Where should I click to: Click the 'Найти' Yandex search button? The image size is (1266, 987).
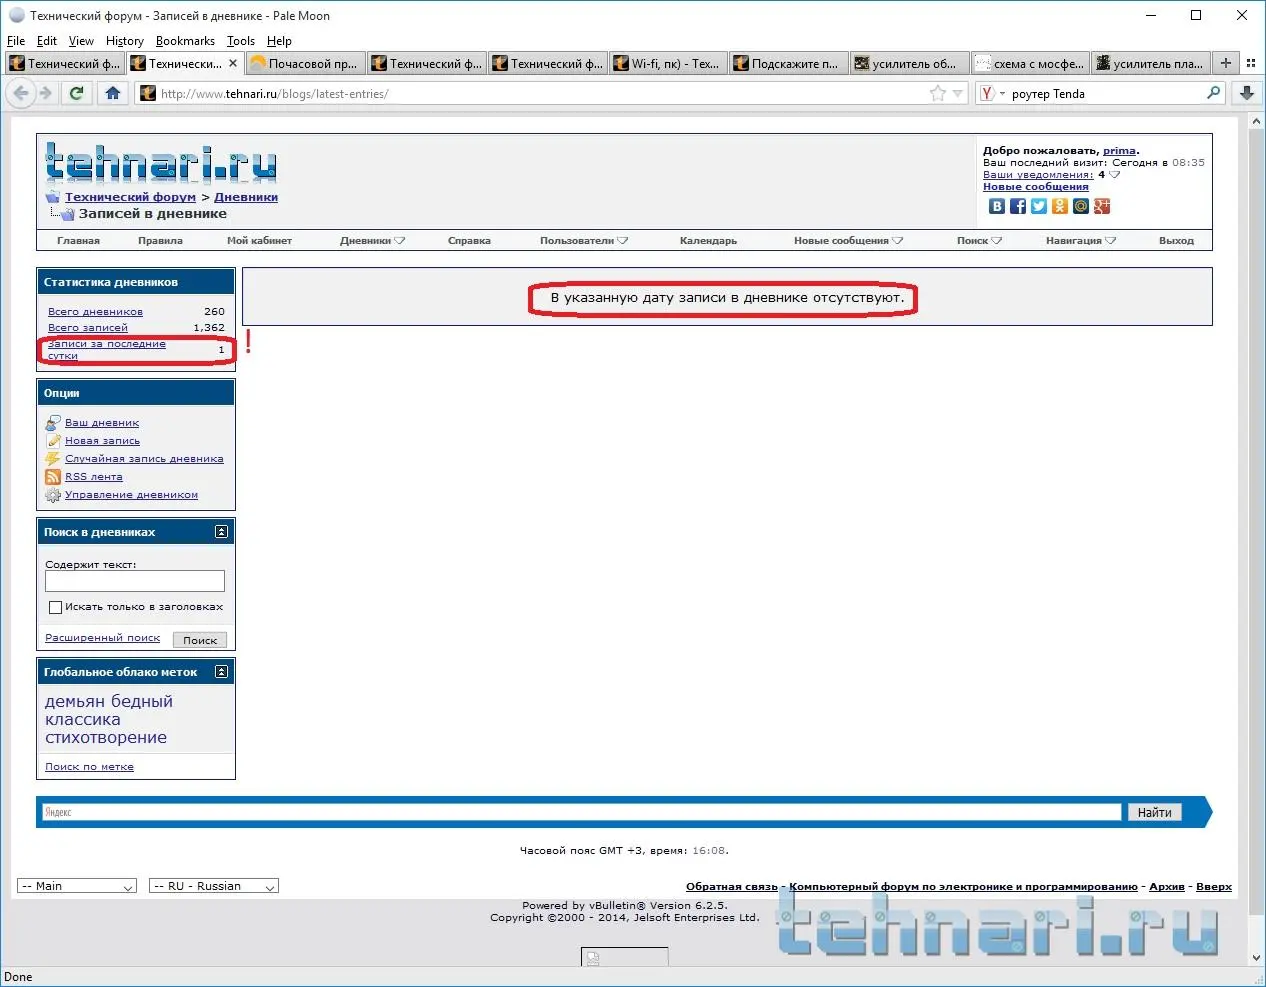coord(1154,813)
